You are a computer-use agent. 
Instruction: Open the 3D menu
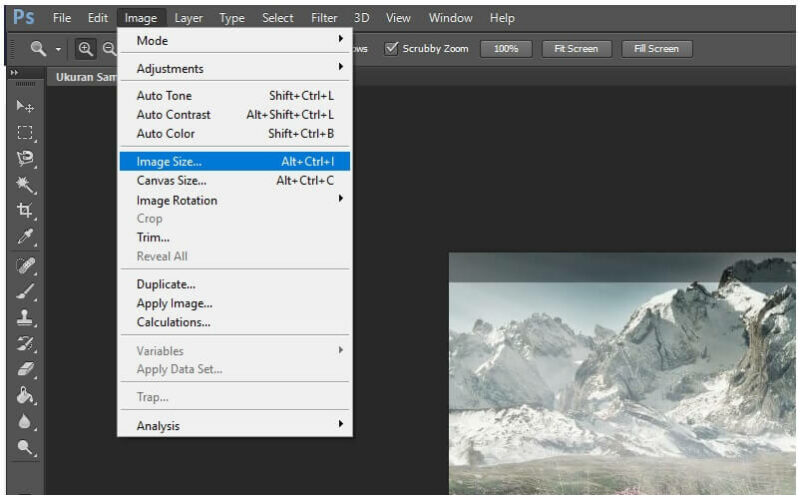click(x=362, y=18)
